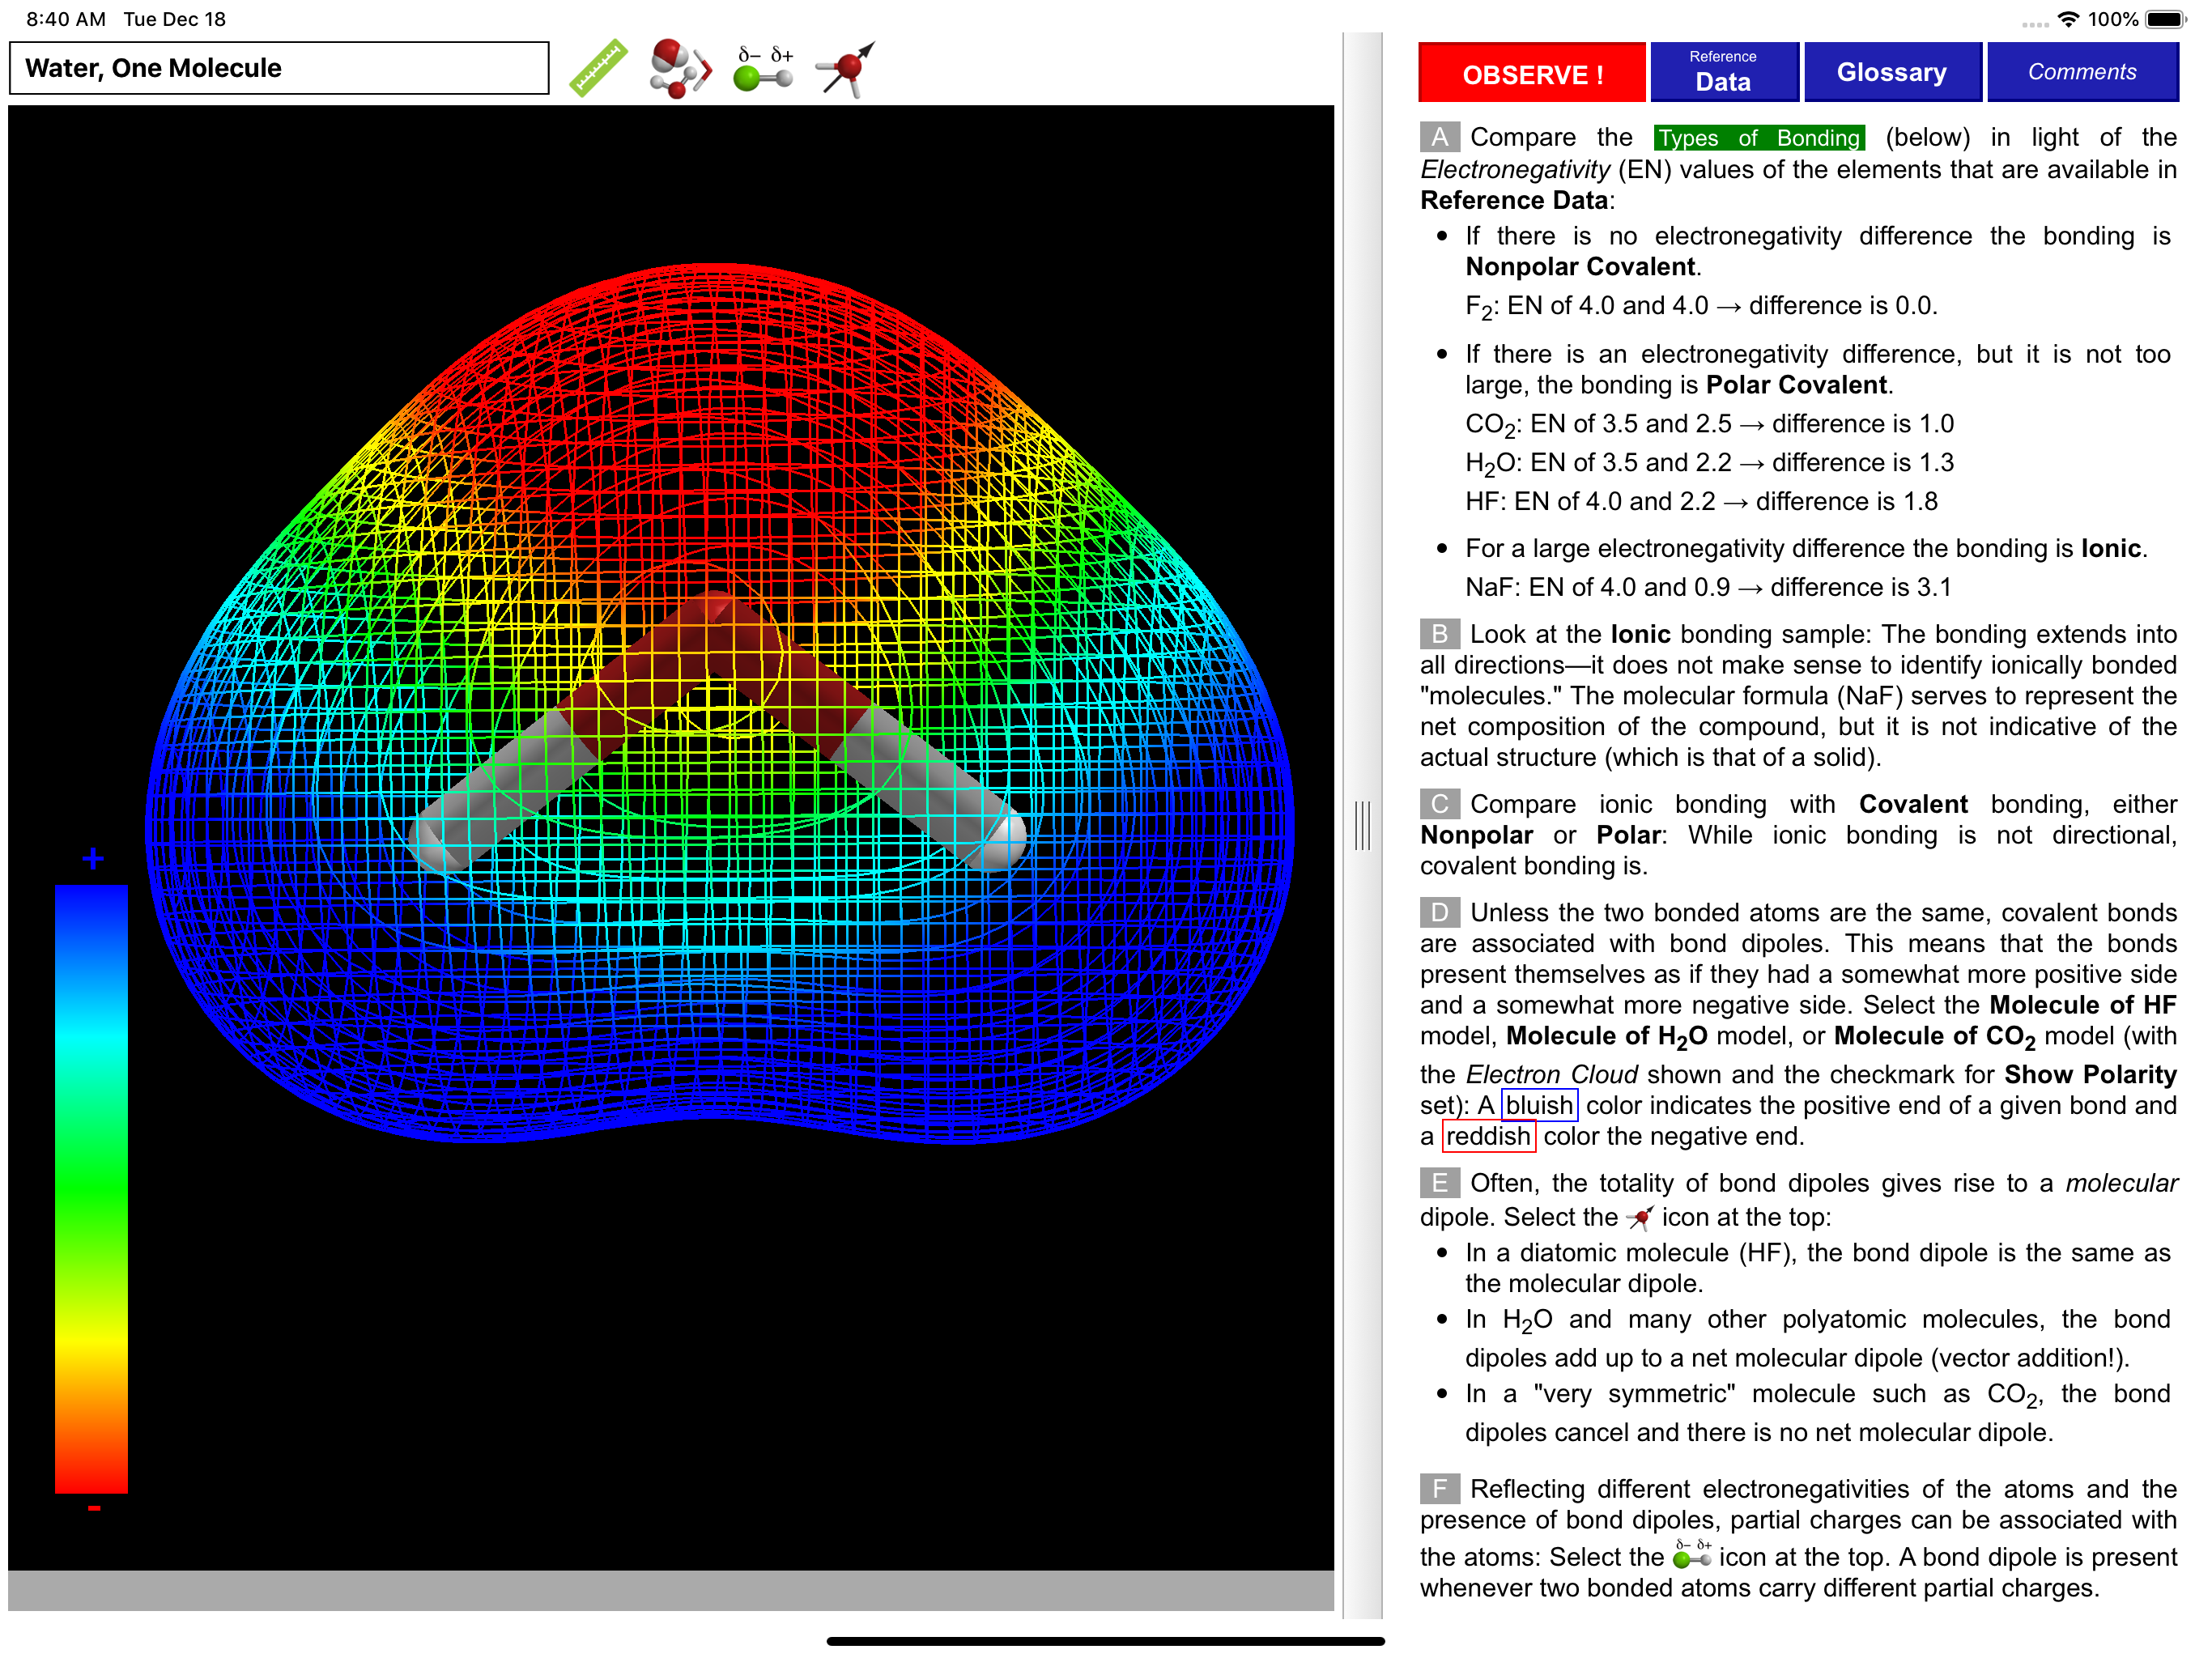
Task: Show the molecular dipole arrow icon
Action: (846, 68)
